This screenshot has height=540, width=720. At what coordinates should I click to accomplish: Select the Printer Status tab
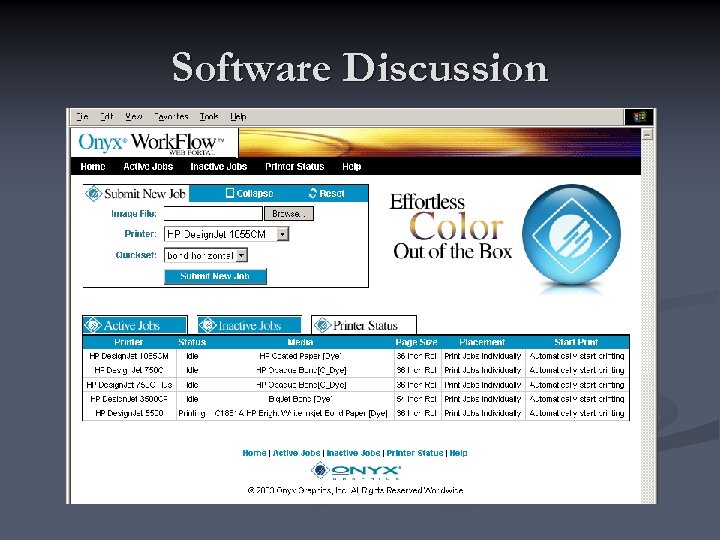(x=364, y=325)
